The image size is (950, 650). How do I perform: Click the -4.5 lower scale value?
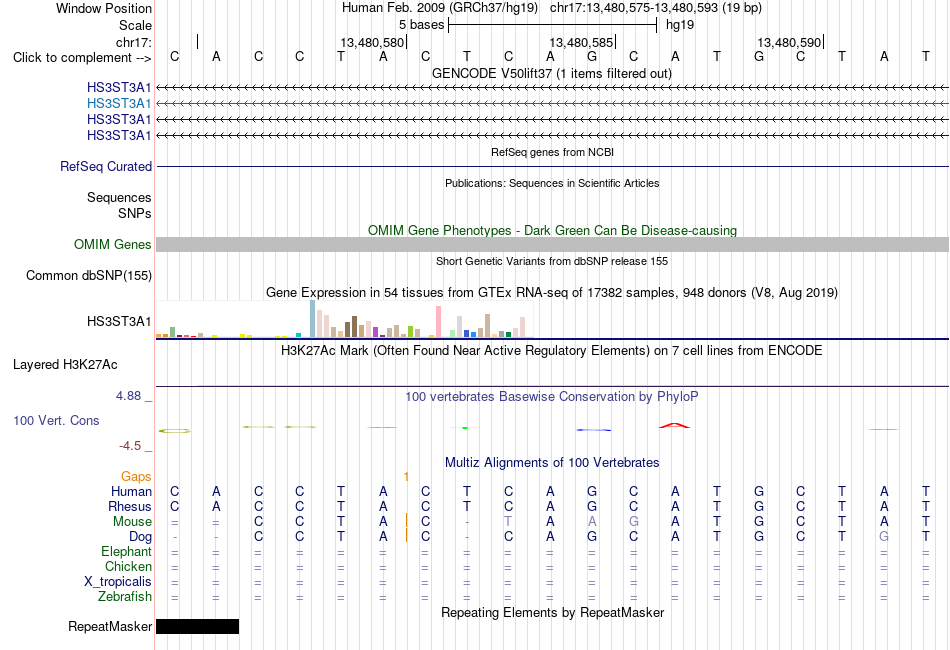130,446
